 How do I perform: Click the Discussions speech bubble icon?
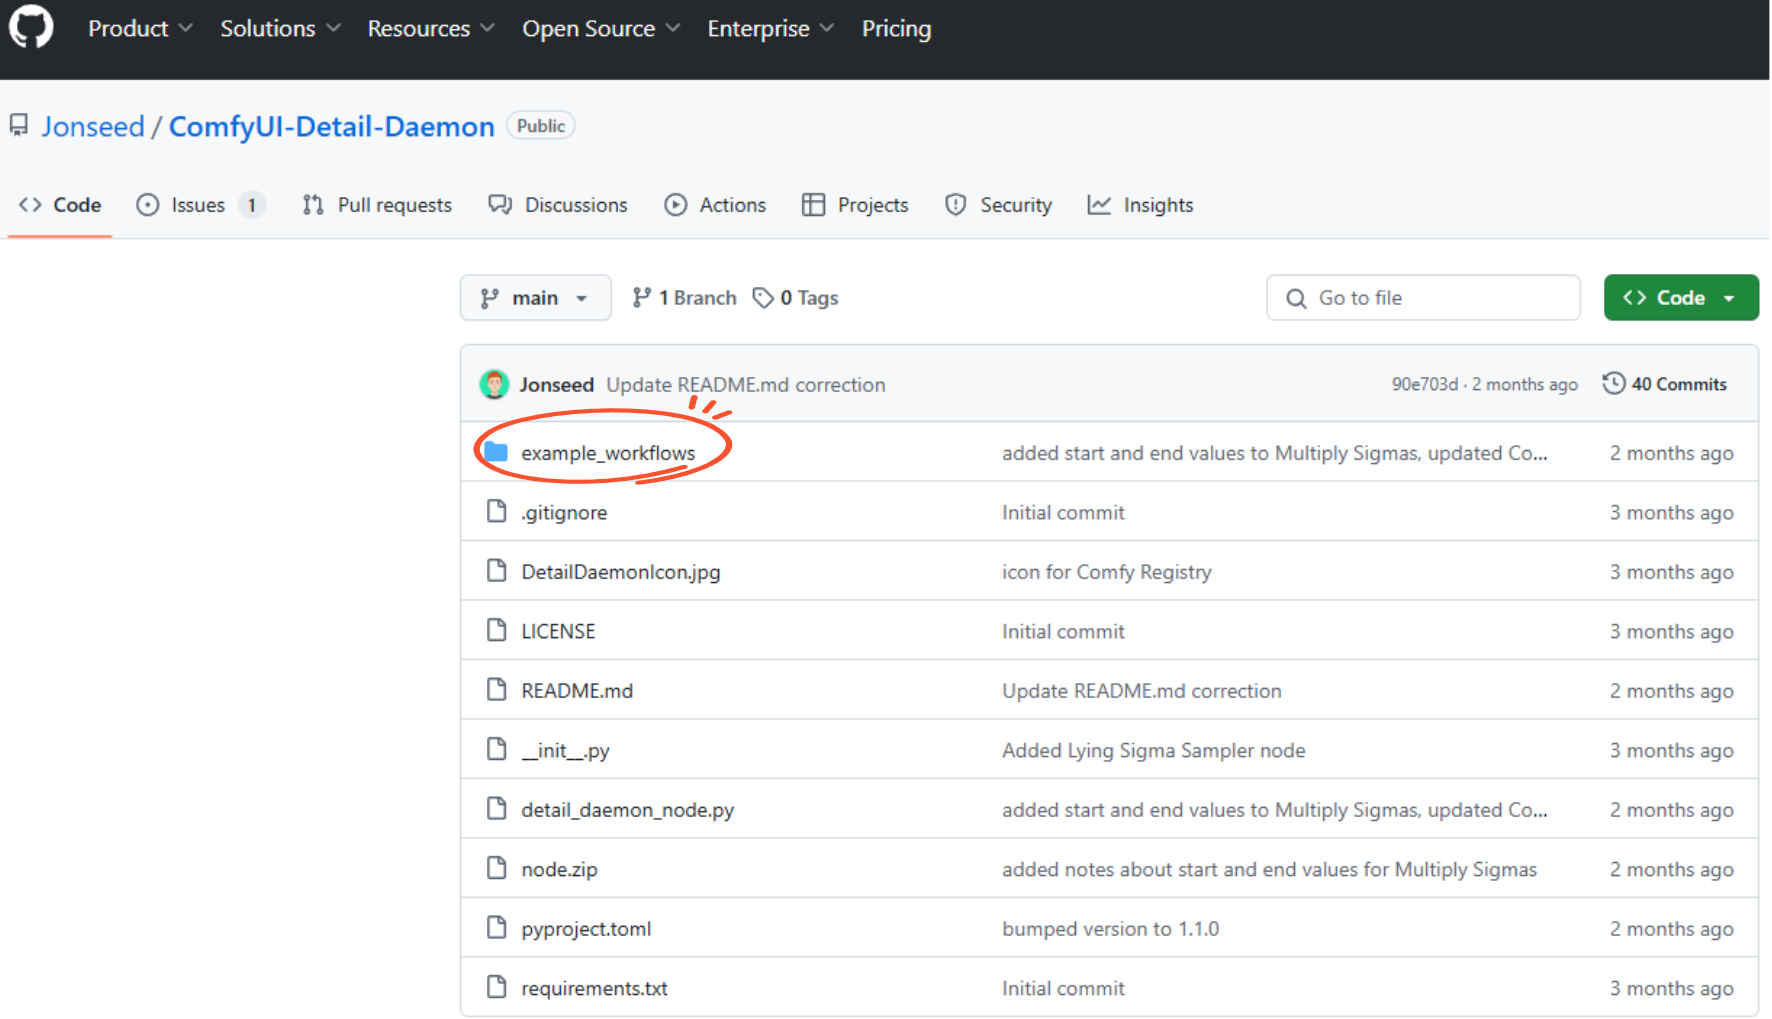(x=500, y=205)
